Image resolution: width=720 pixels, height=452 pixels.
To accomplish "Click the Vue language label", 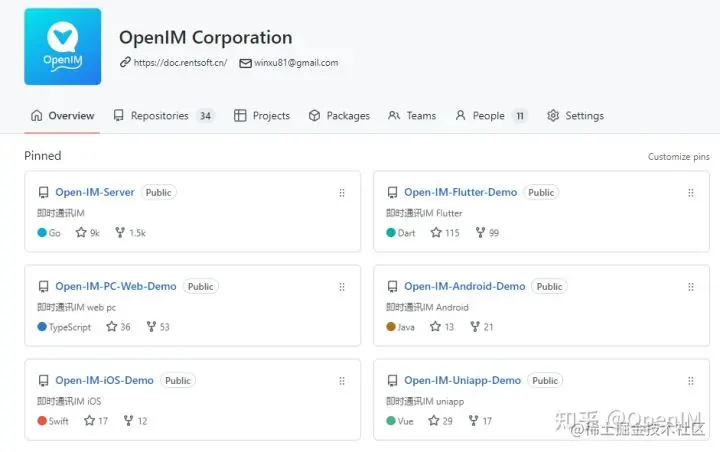I will [x=405, y=421].
